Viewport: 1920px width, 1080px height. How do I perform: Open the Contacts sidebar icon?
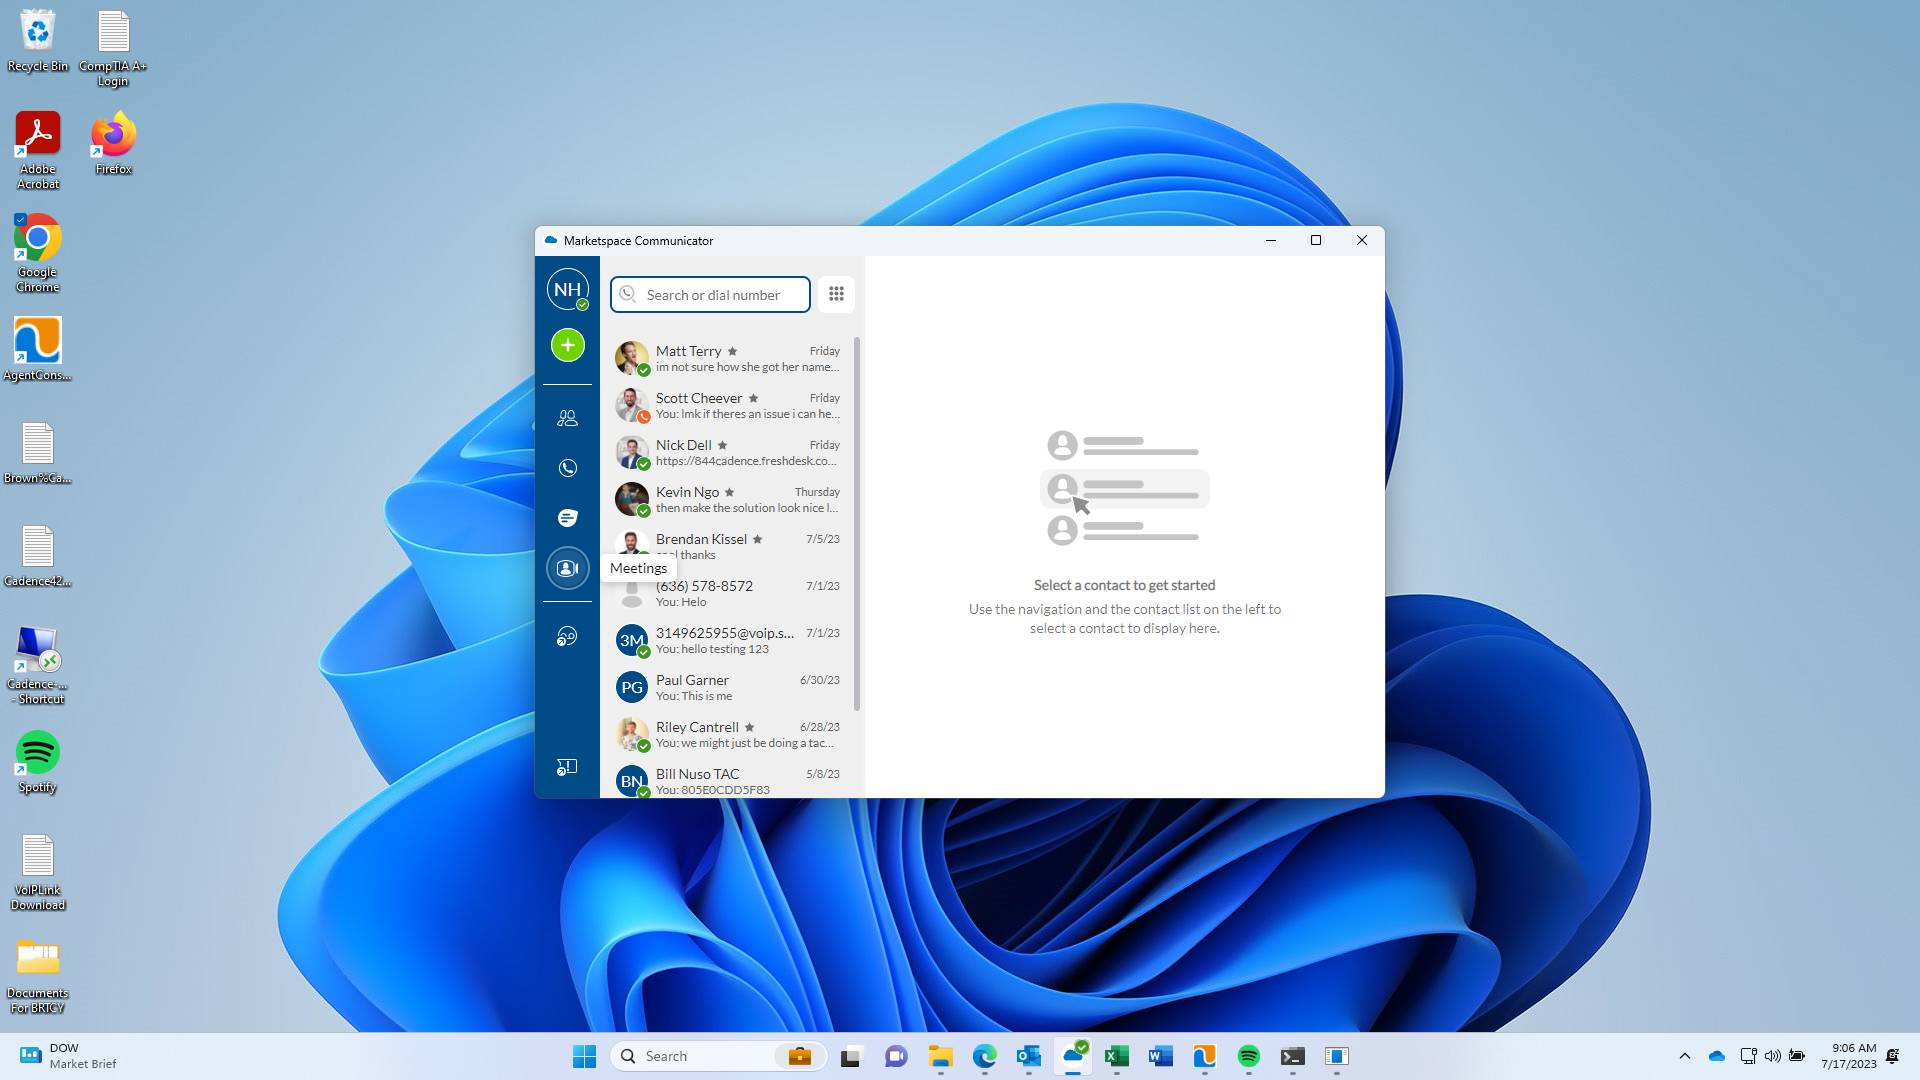(567, 418)
